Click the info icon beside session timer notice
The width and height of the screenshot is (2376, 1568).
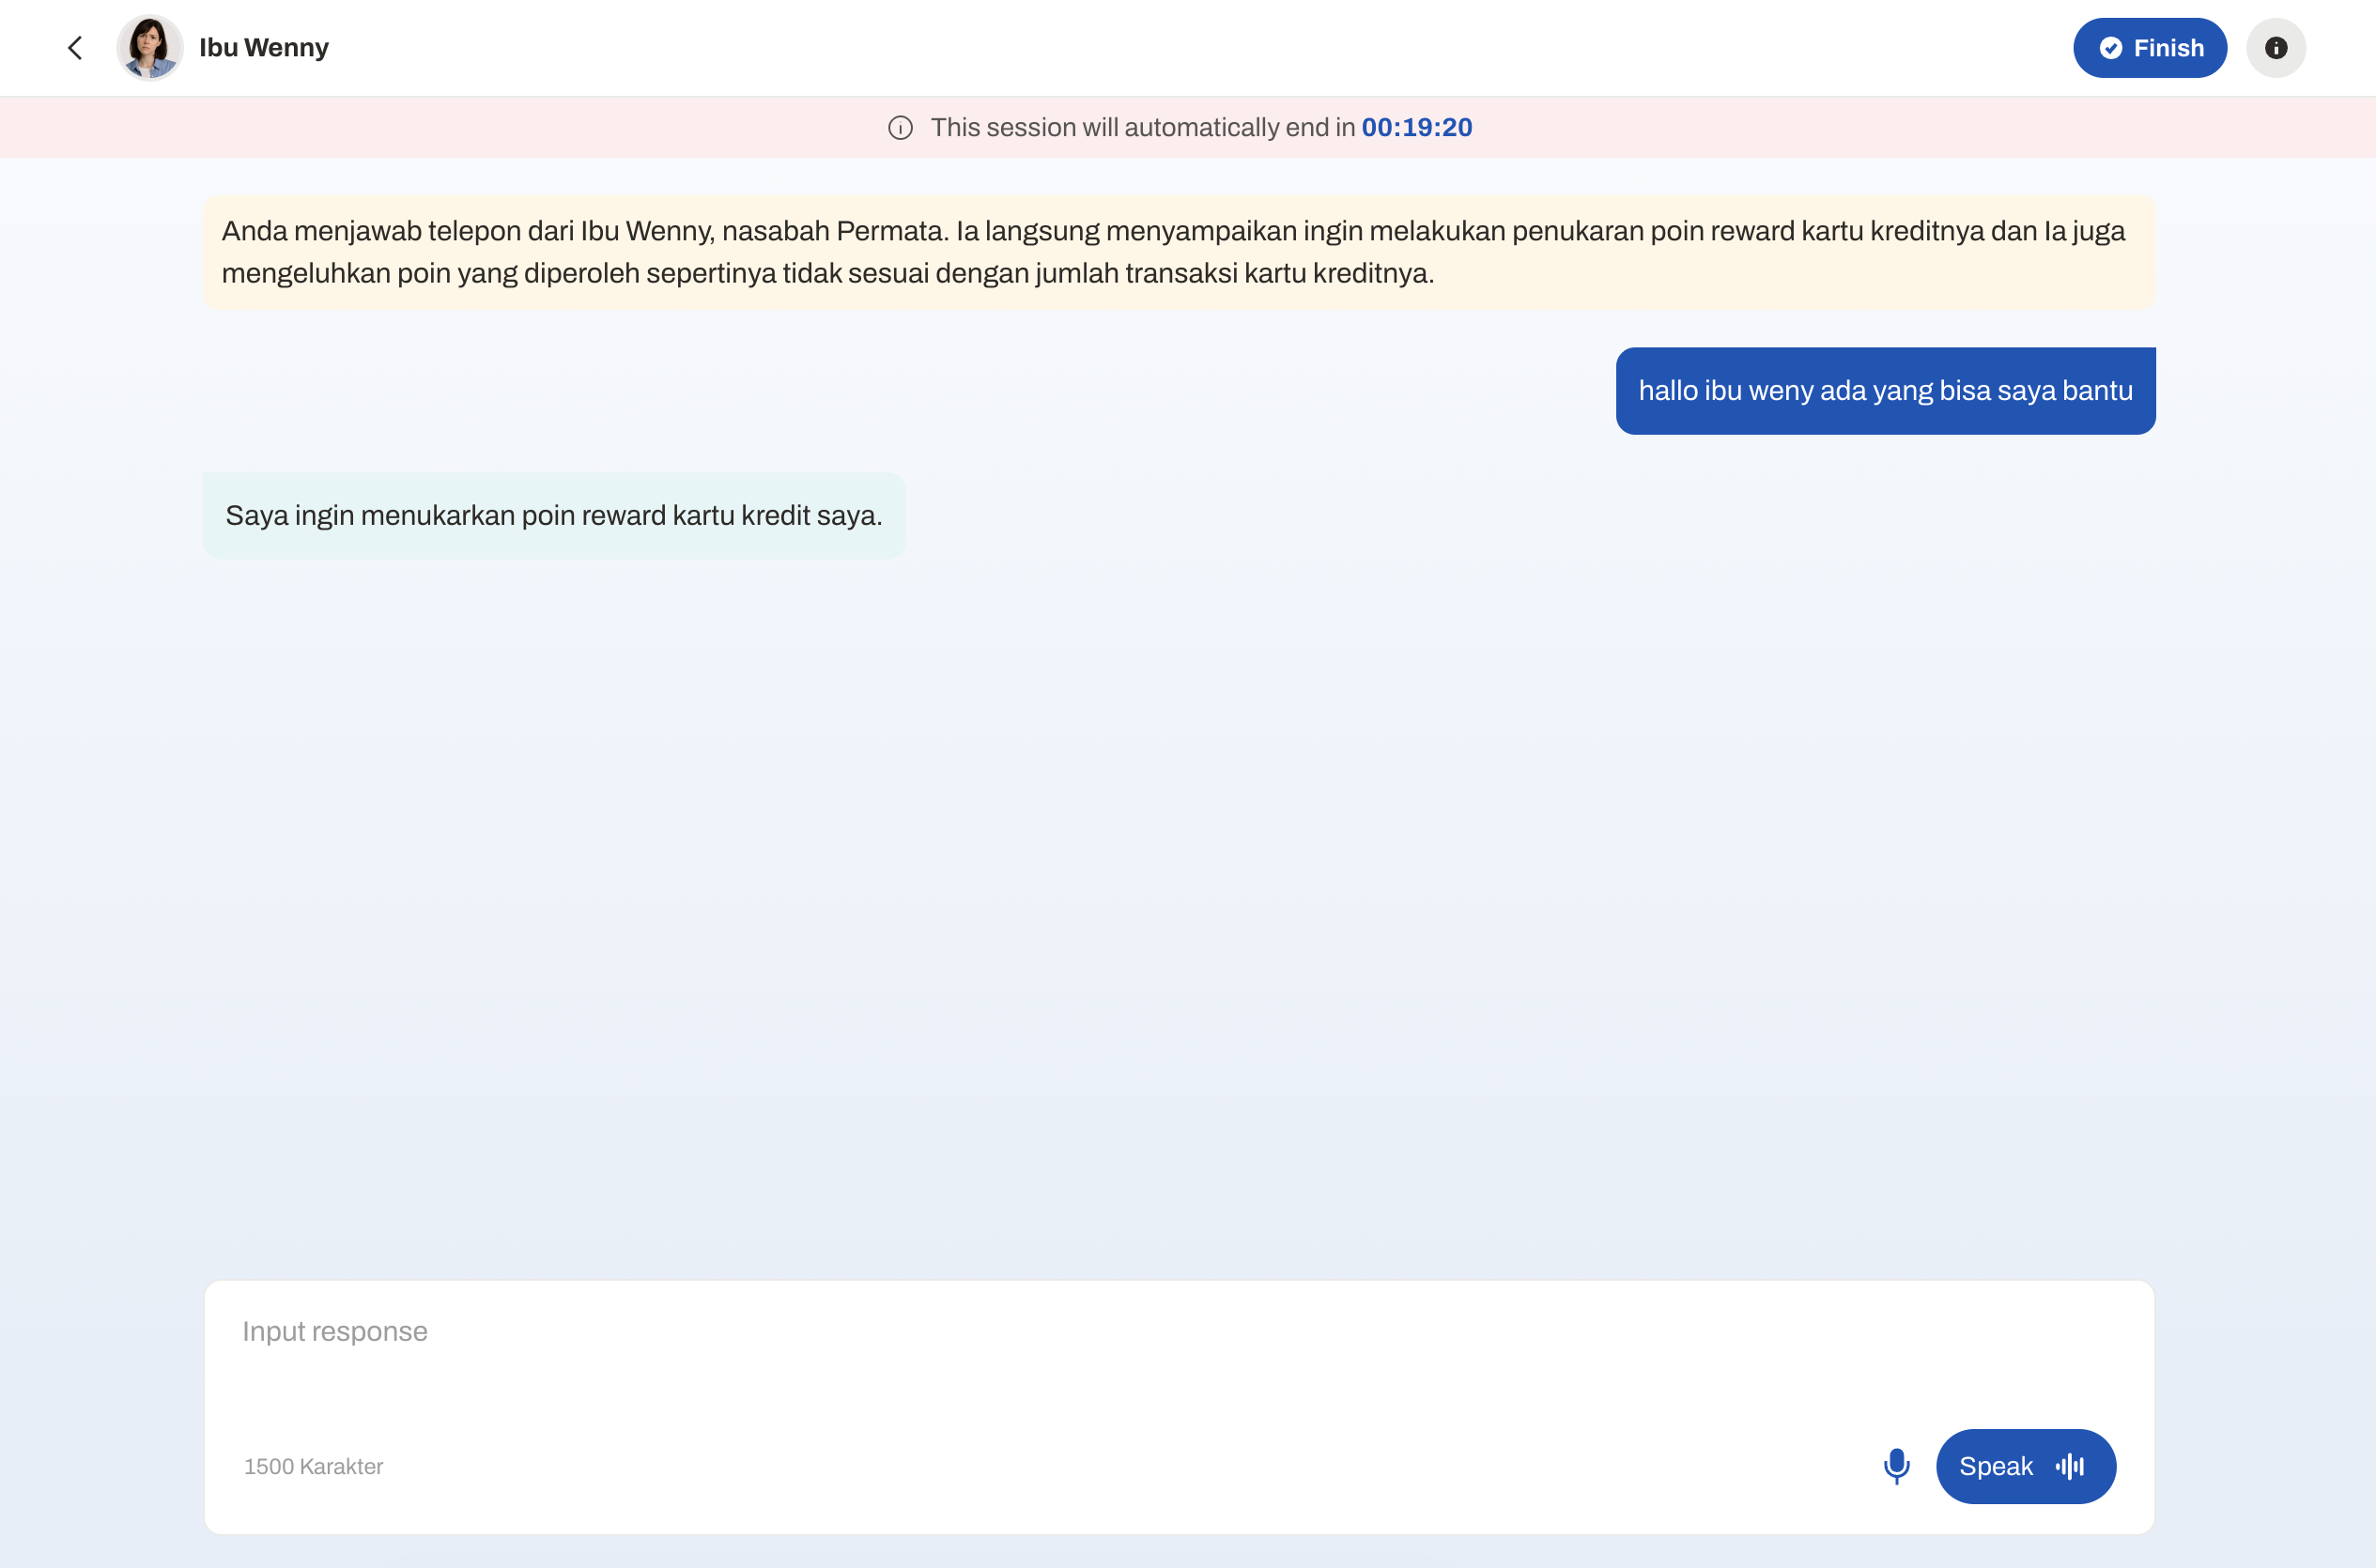click(900, 128)
